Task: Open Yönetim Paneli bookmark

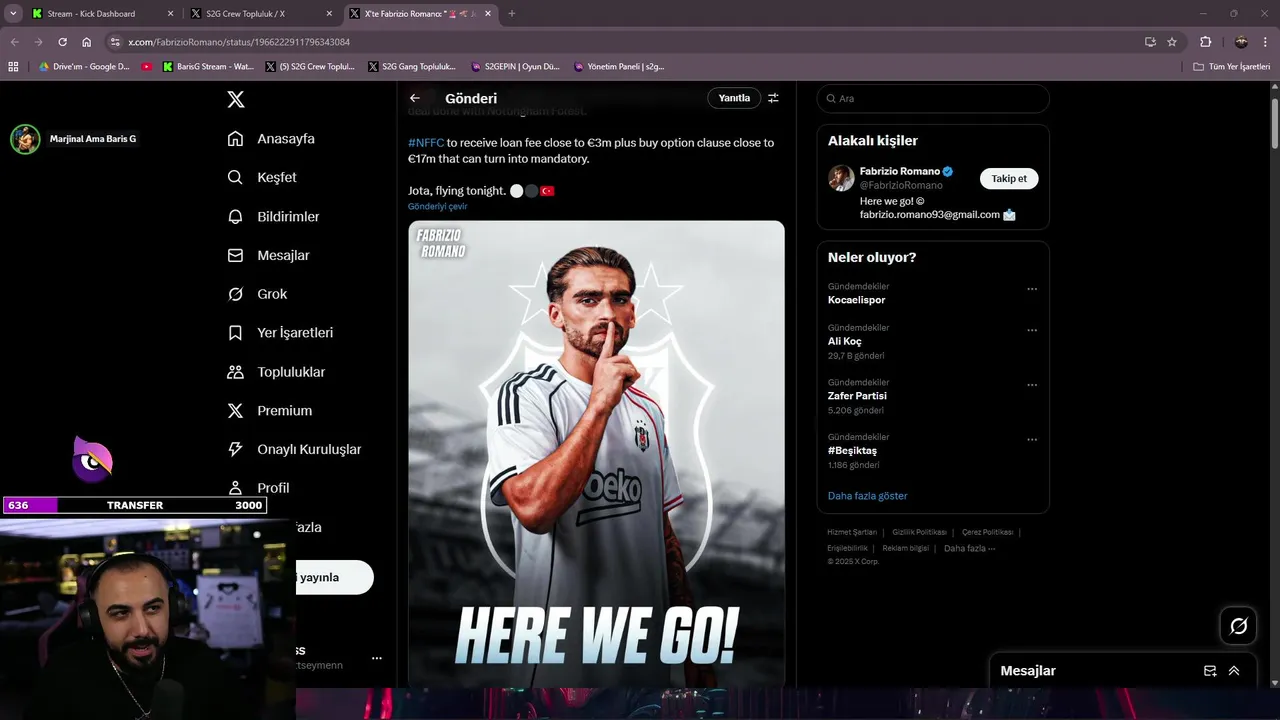Action: pyautogui.click(x=619, y=67)
